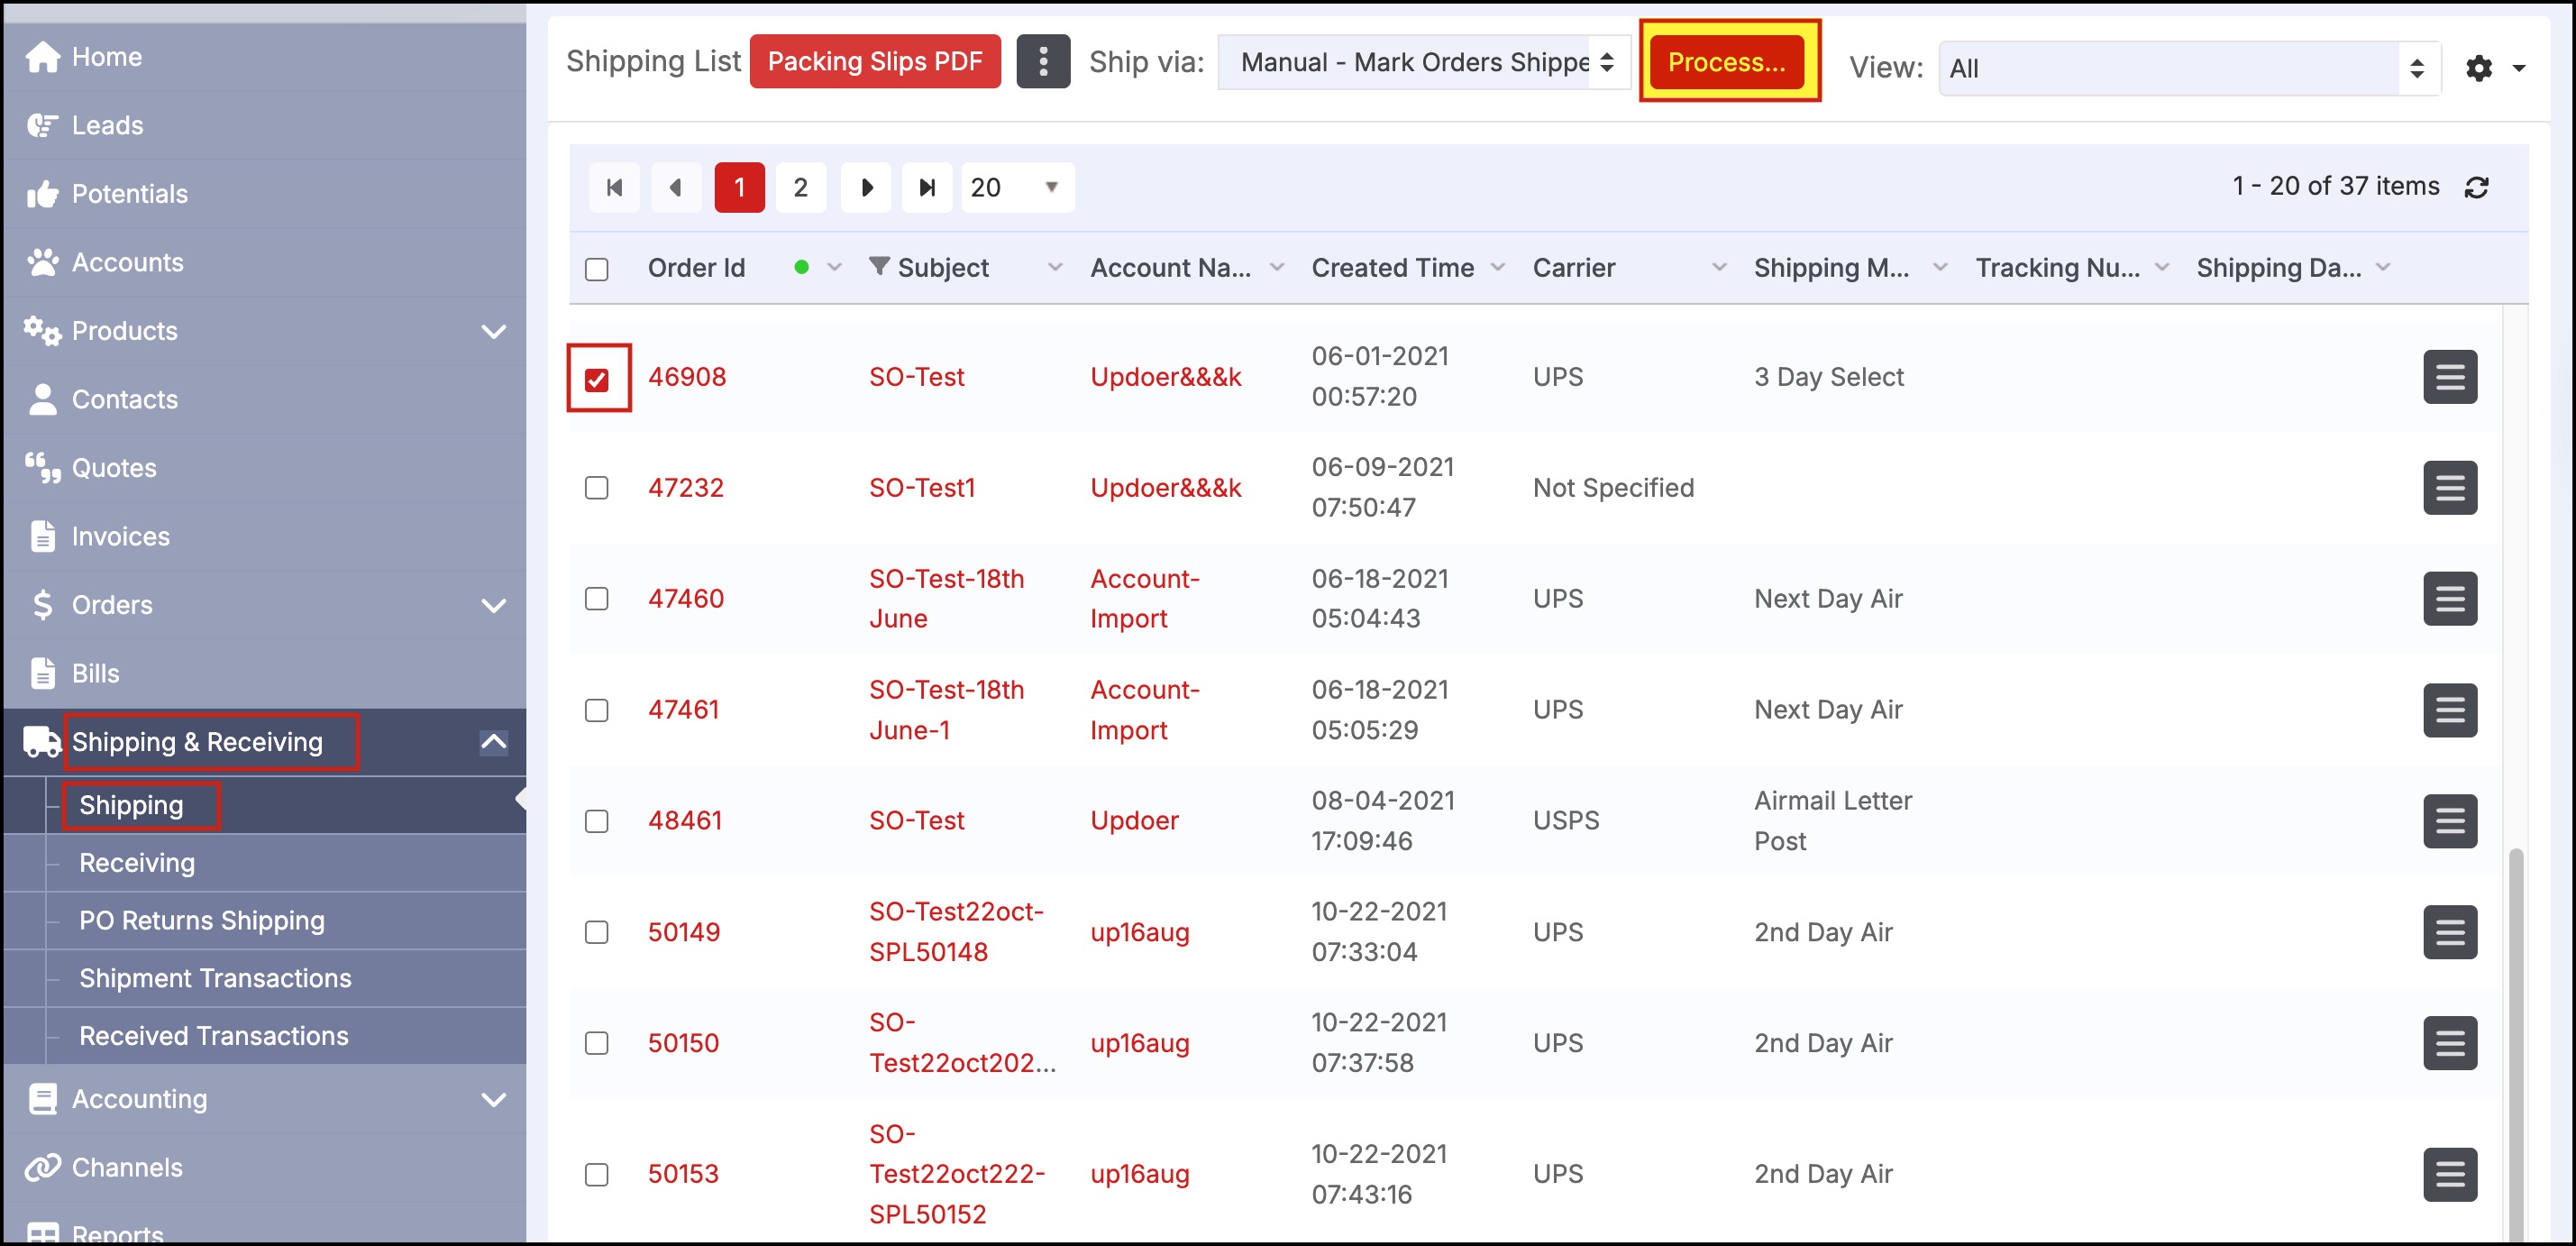The width and height of the screenshot is (2576, 1246).
Task: Open the View All dropdown
Action: [x=2188, y=68]
